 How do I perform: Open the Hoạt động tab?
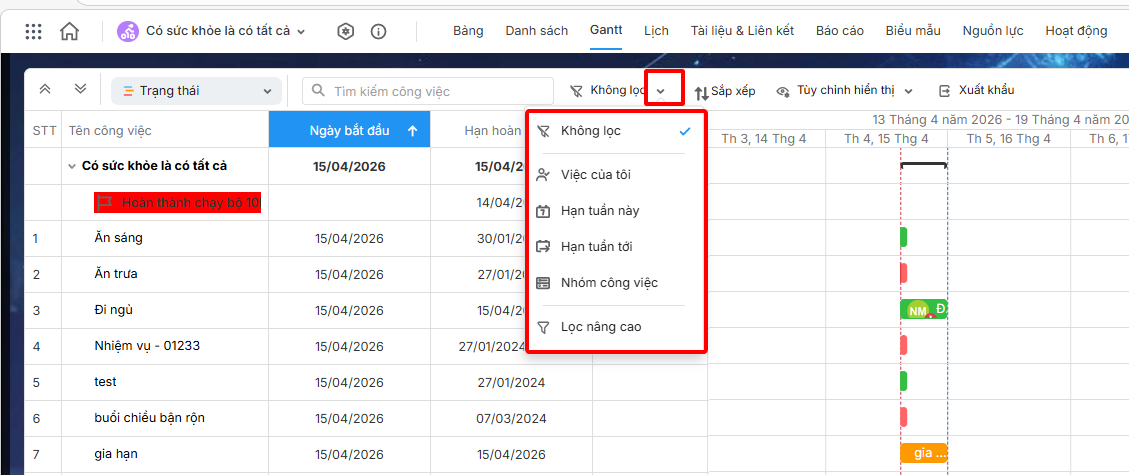1076,31
